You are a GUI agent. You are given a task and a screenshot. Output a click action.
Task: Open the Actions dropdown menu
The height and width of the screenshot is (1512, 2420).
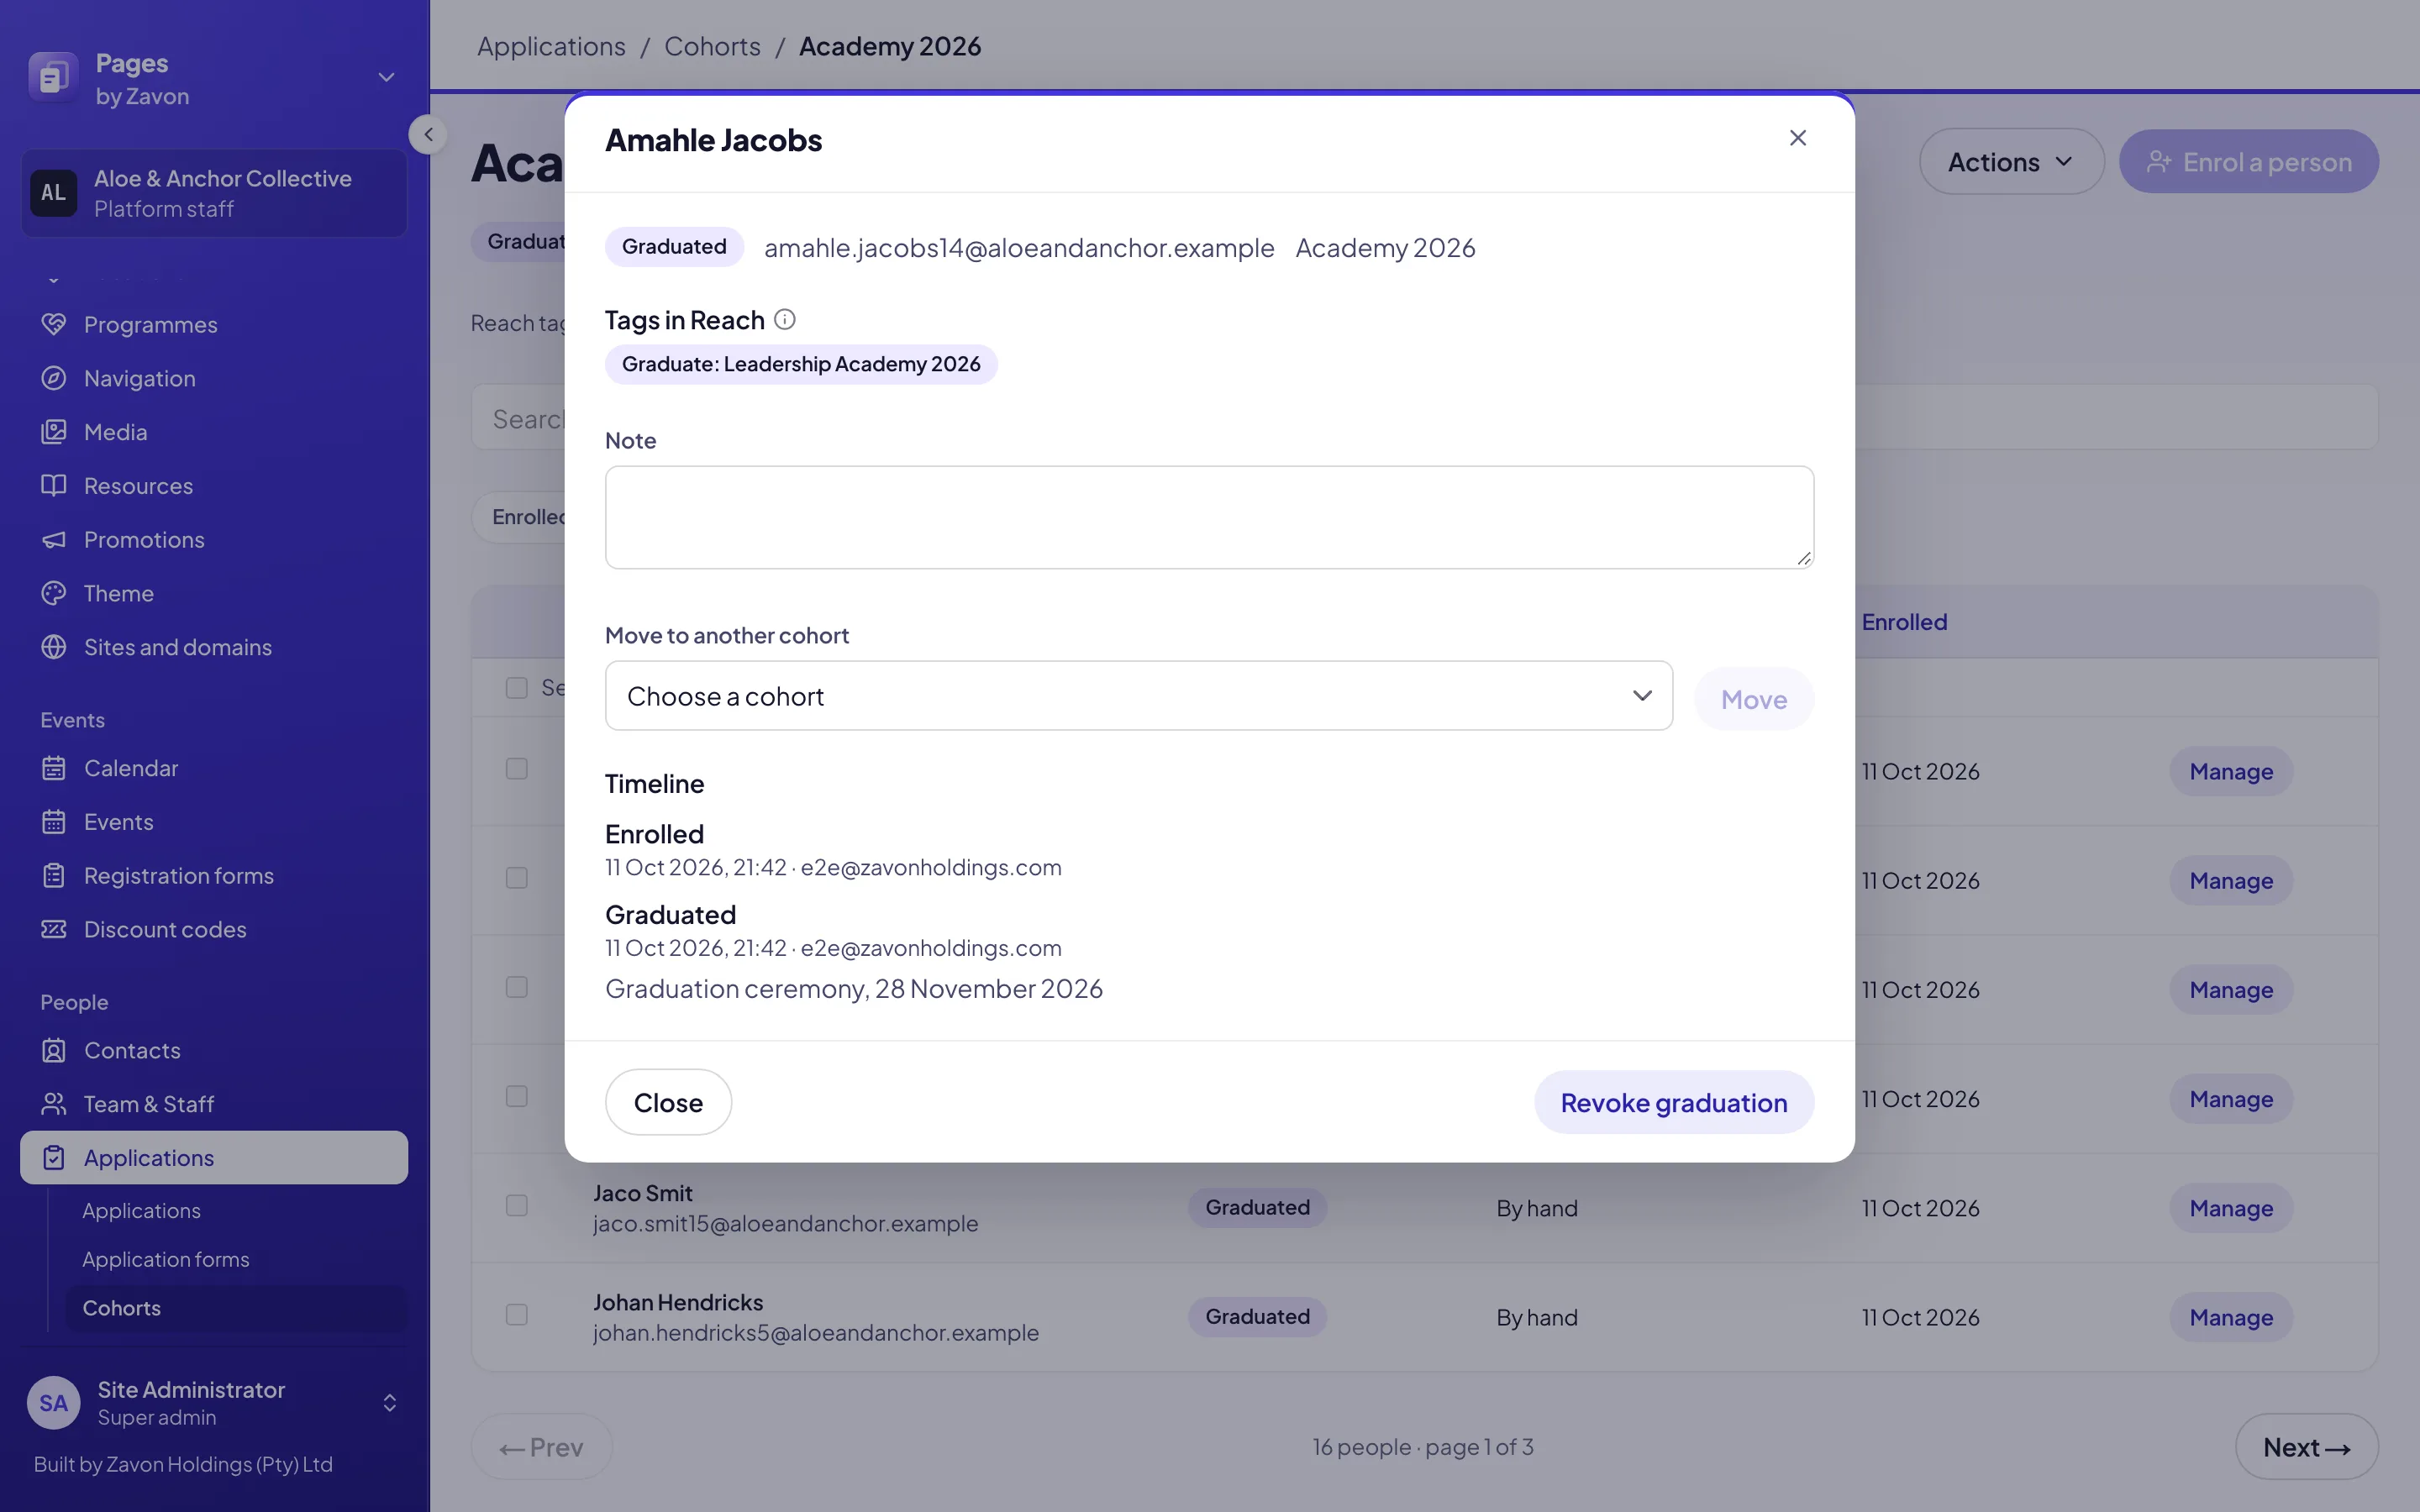(x=2011, y=161)
